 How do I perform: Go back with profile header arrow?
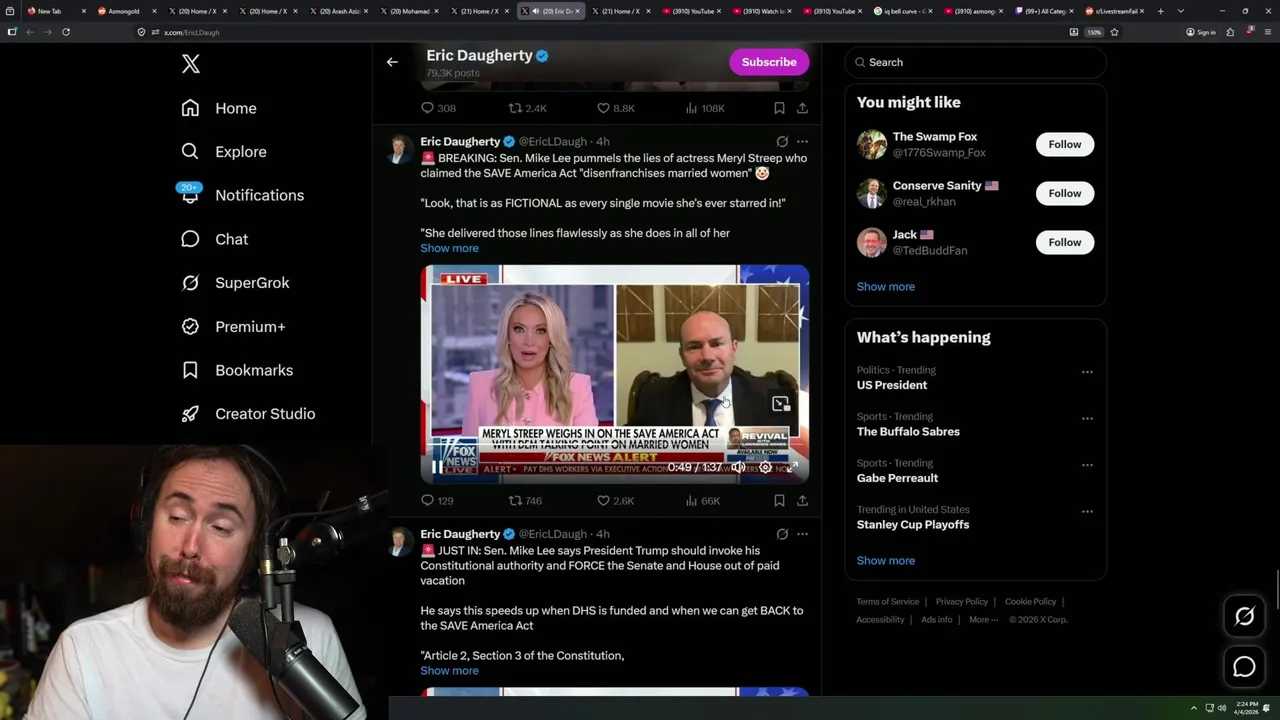[392, 62]
